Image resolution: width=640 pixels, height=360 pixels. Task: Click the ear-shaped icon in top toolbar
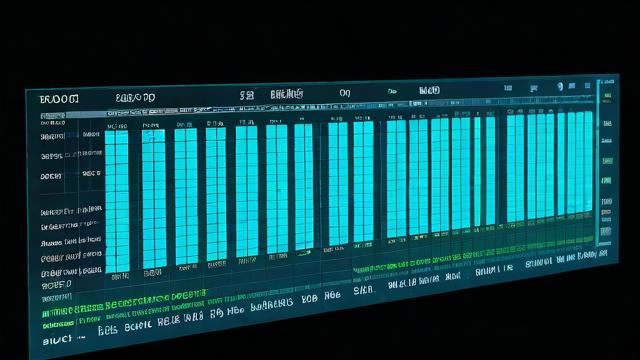pos(560,87)
